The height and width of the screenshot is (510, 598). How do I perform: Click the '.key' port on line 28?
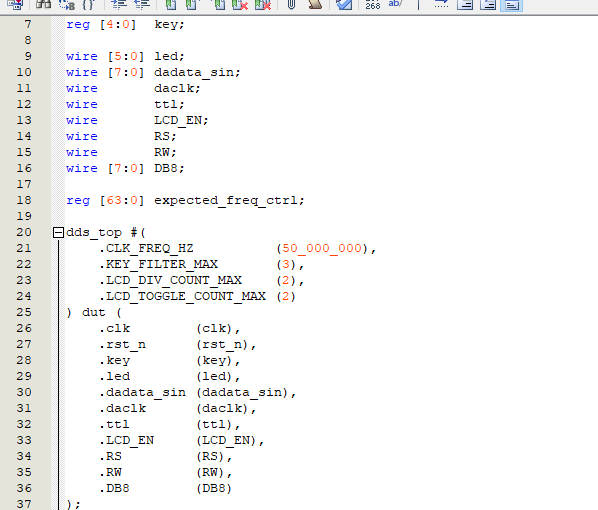click(x=114, y=361)
